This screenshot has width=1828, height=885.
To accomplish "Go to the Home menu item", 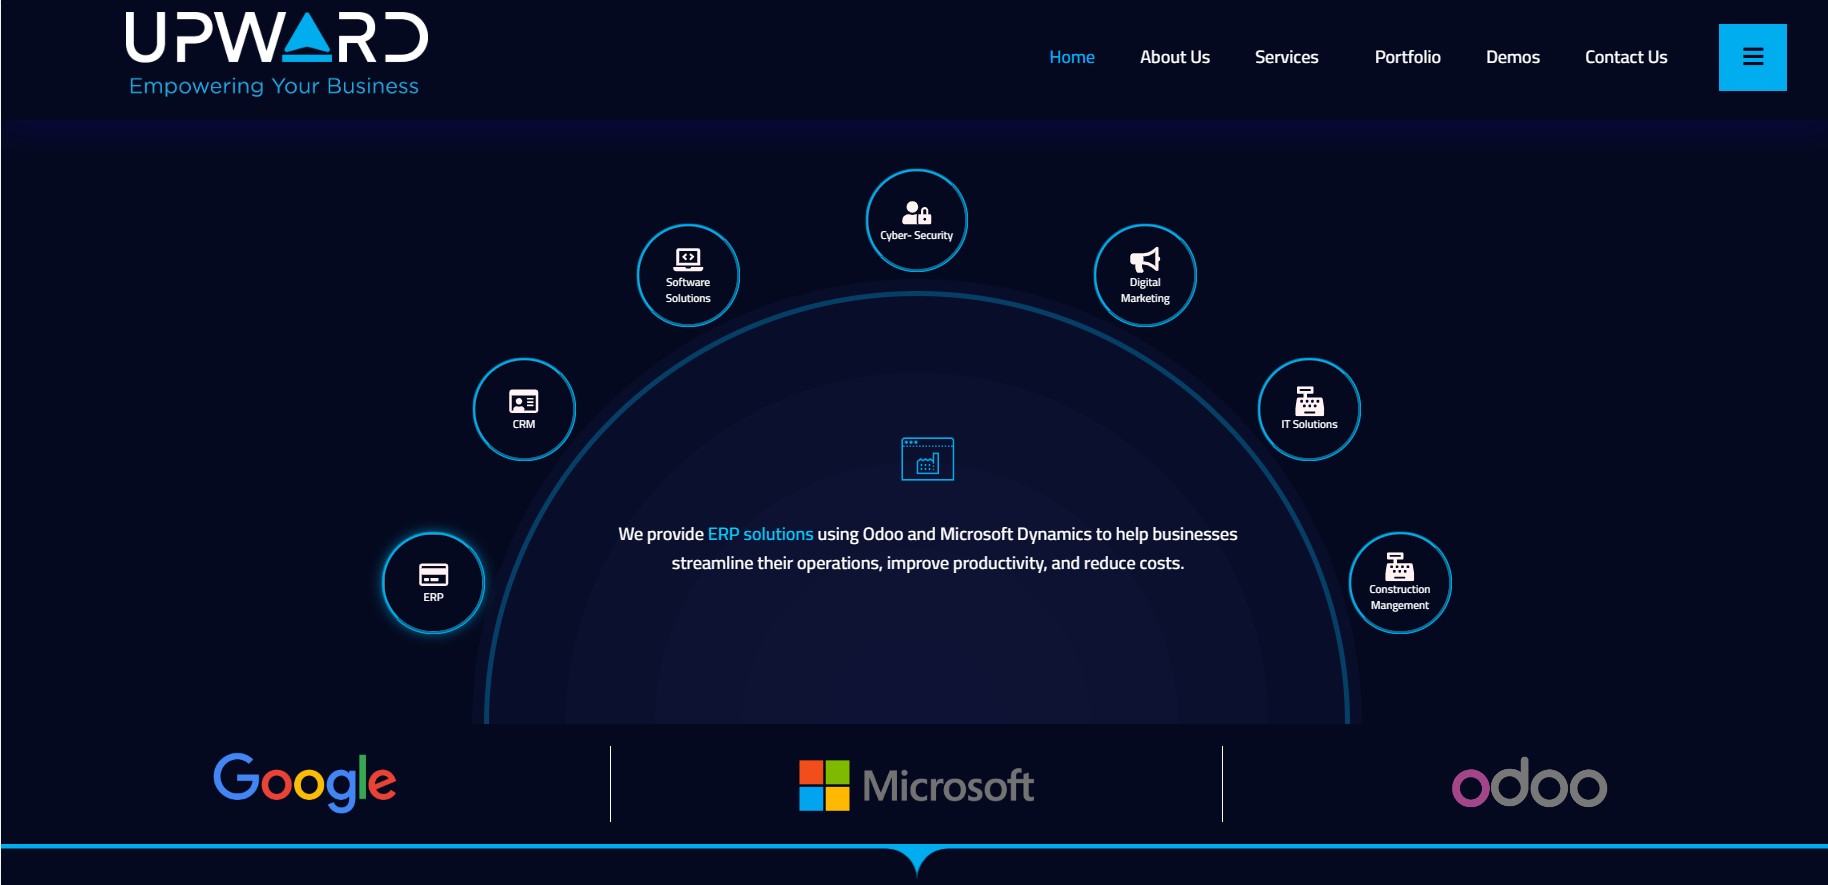I will 1072,57.
